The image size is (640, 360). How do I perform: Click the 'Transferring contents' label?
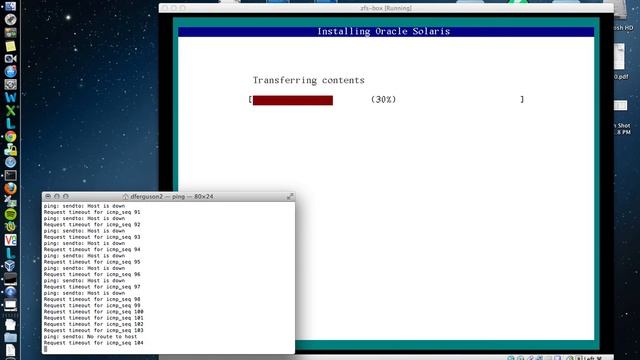tap(309, 80)
